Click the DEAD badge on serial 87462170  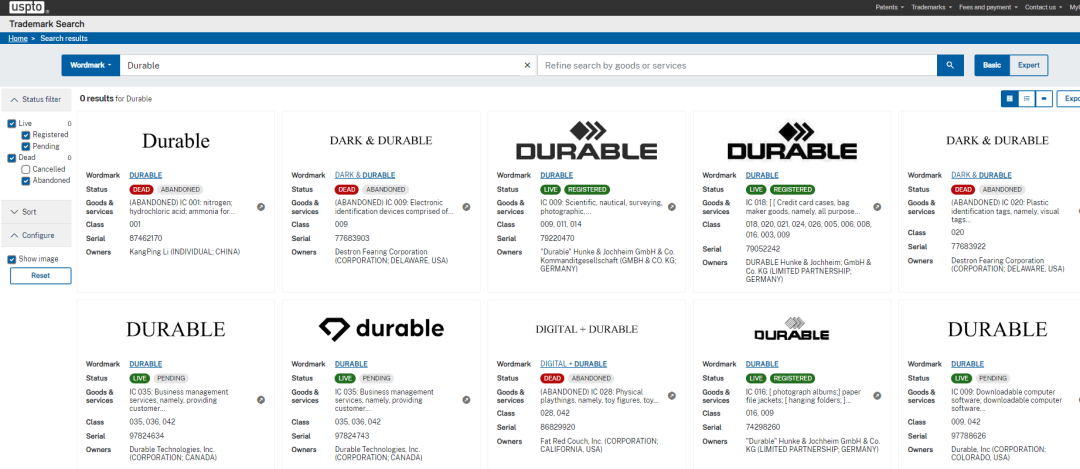point(141,189)
